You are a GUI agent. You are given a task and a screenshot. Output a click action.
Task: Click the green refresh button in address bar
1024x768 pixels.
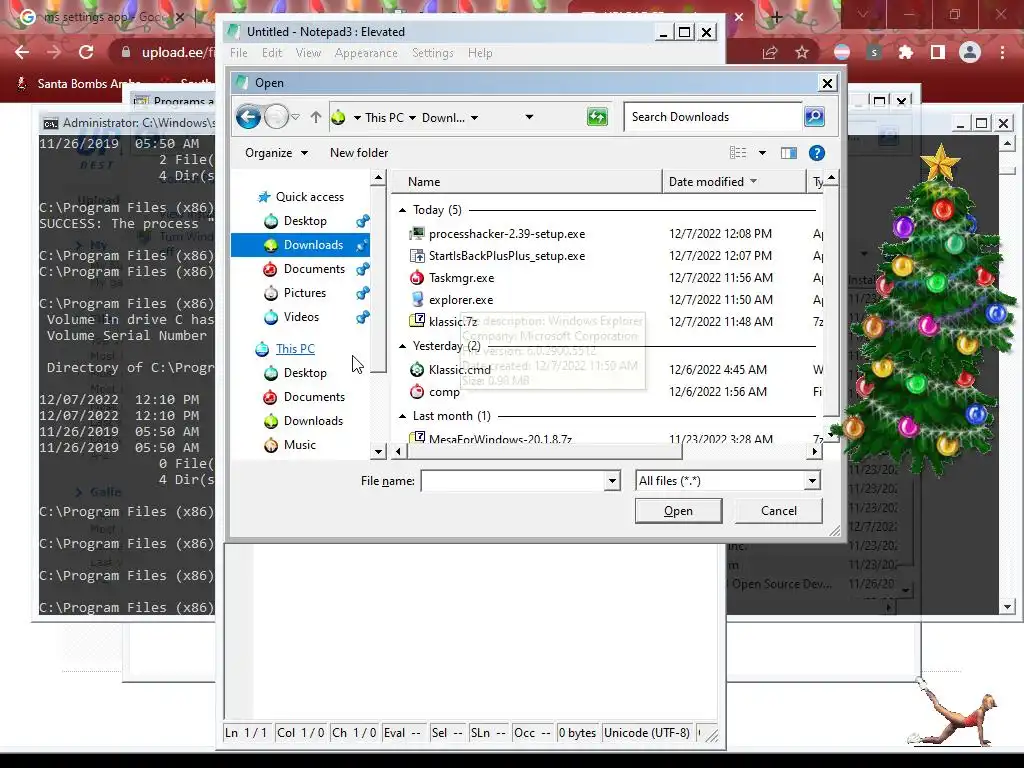tap(597, 118)
